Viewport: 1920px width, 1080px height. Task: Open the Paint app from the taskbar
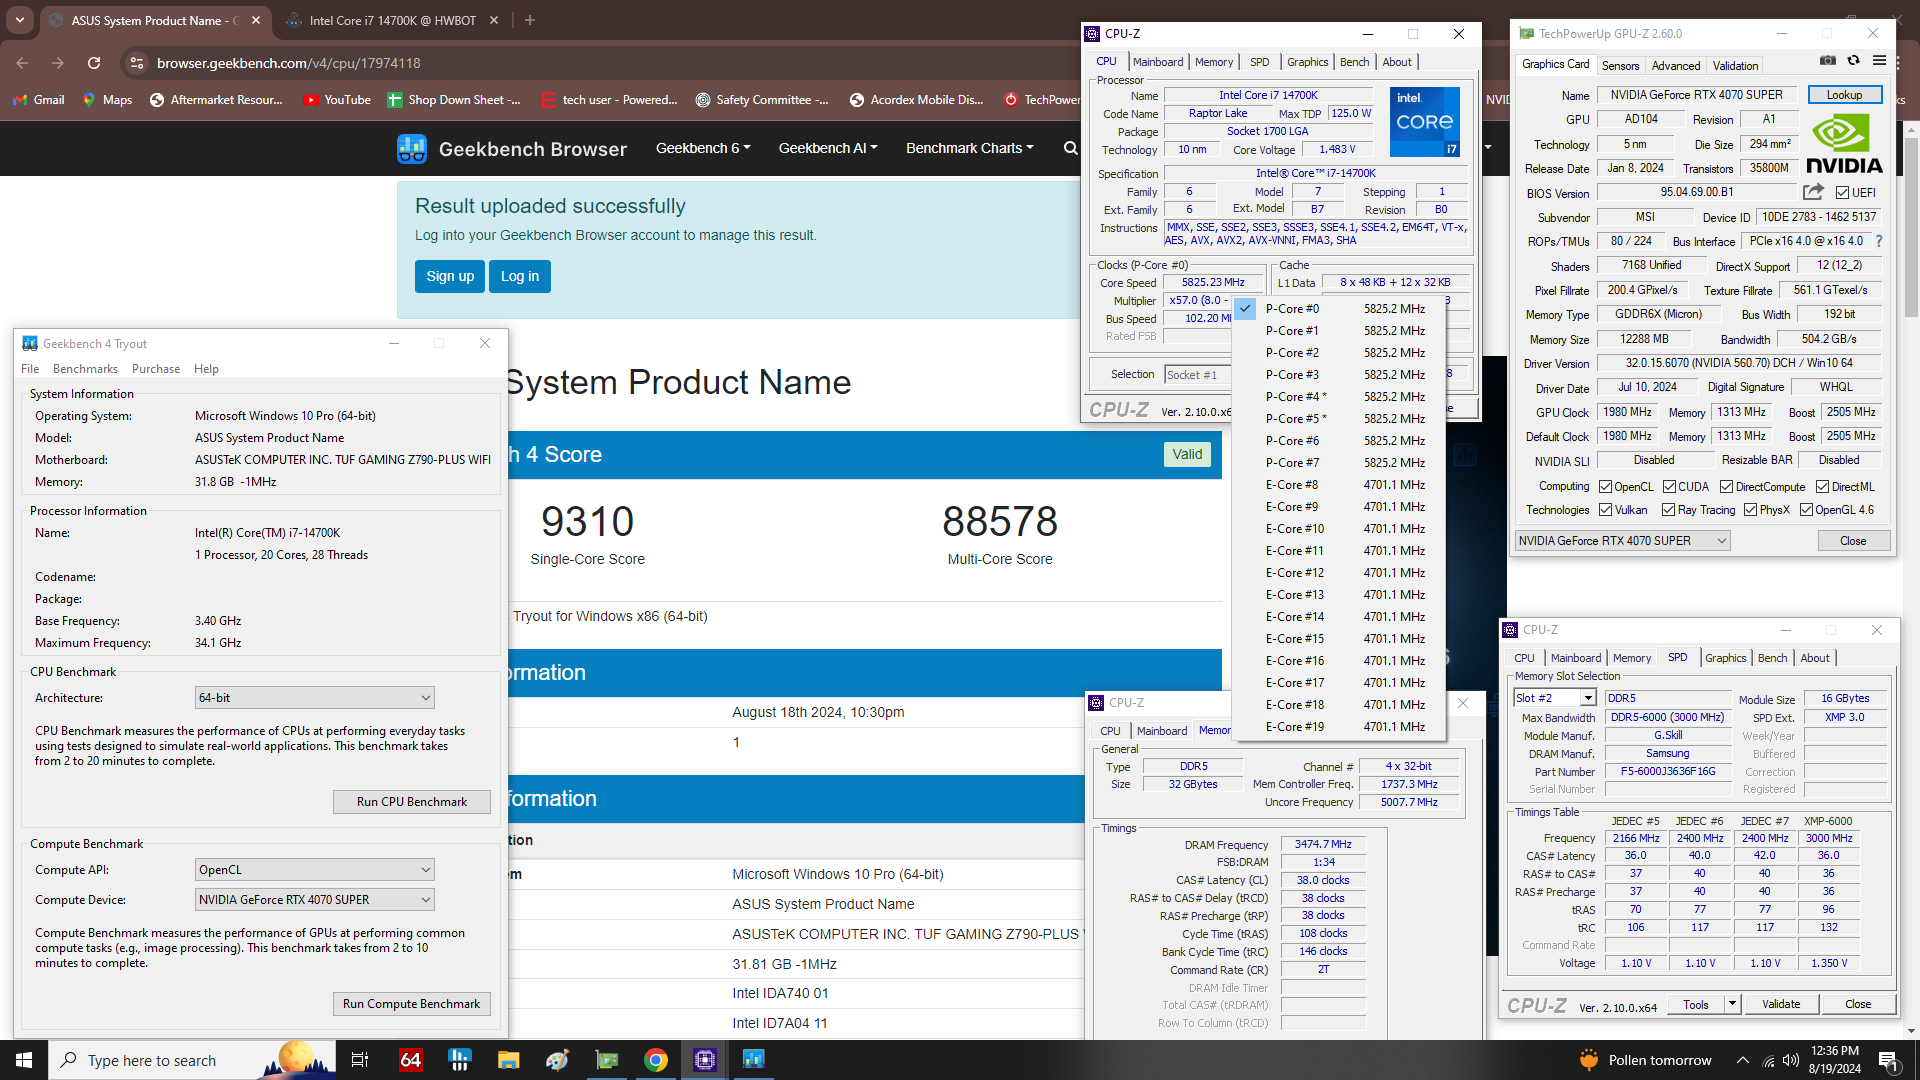click(558, 1060)
